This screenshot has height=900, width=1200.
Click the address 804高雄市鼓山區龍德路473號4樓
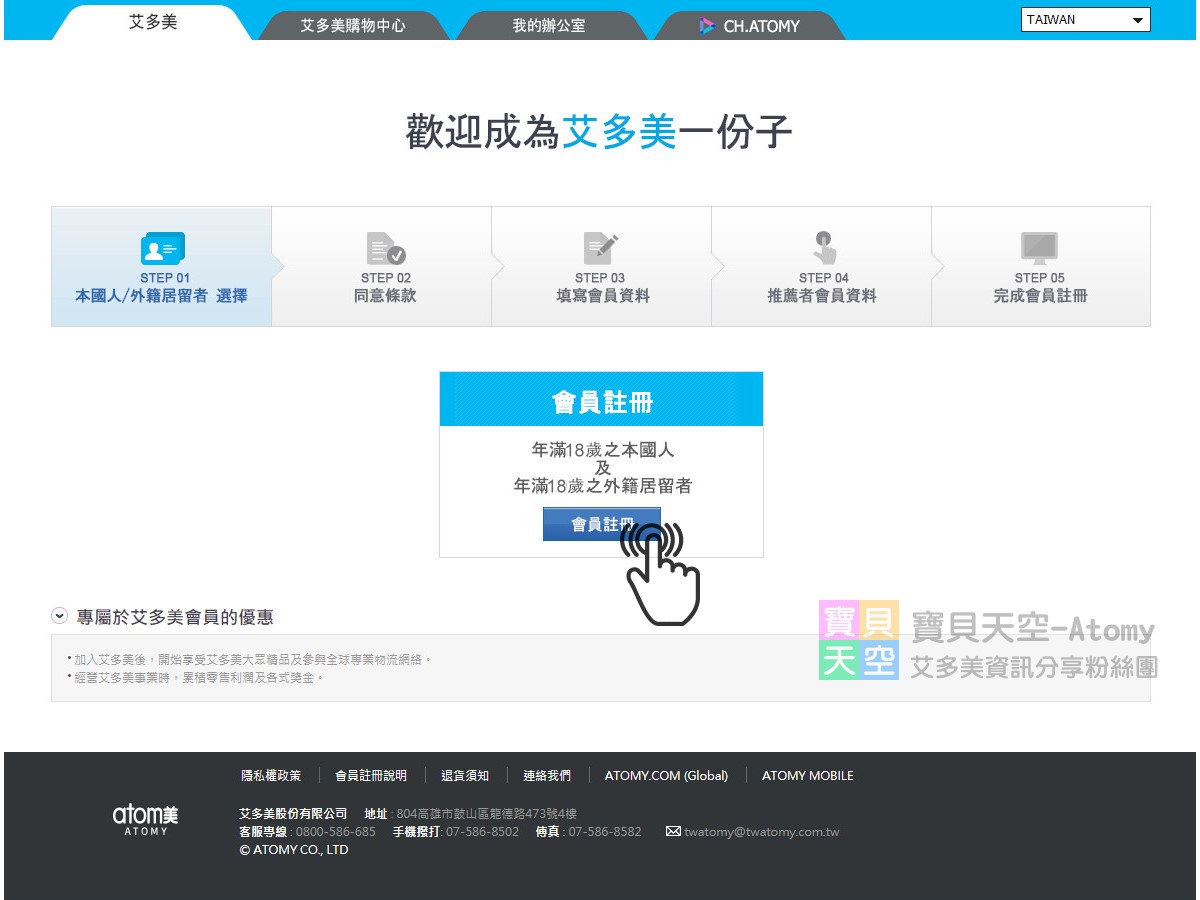(x=487, y=814)
